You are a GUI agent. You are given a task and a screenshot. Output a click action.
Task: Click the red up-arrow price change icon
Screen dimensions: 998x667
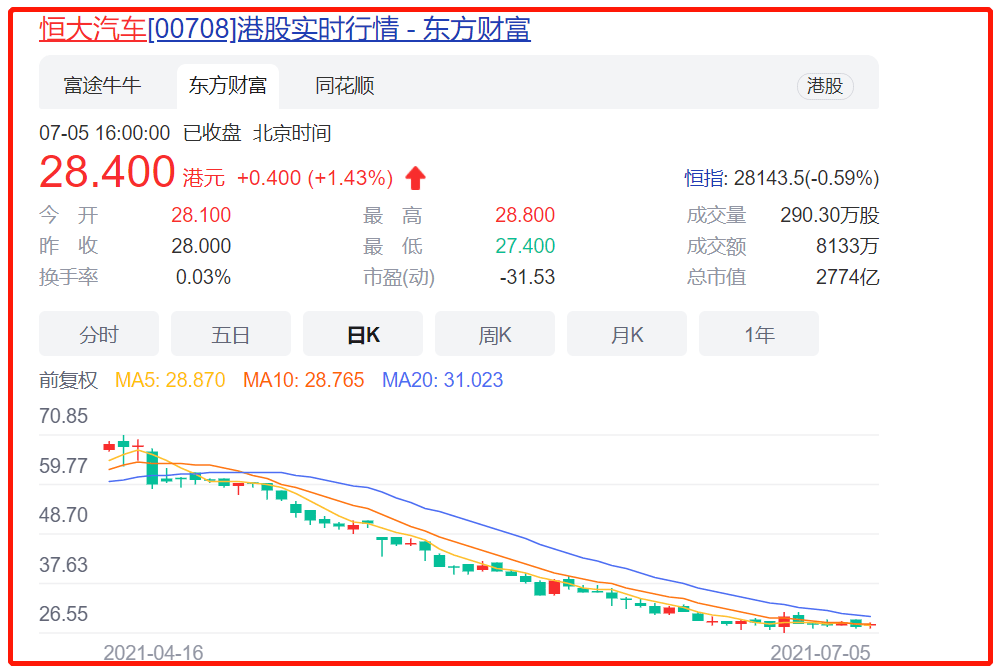[416, 178]
